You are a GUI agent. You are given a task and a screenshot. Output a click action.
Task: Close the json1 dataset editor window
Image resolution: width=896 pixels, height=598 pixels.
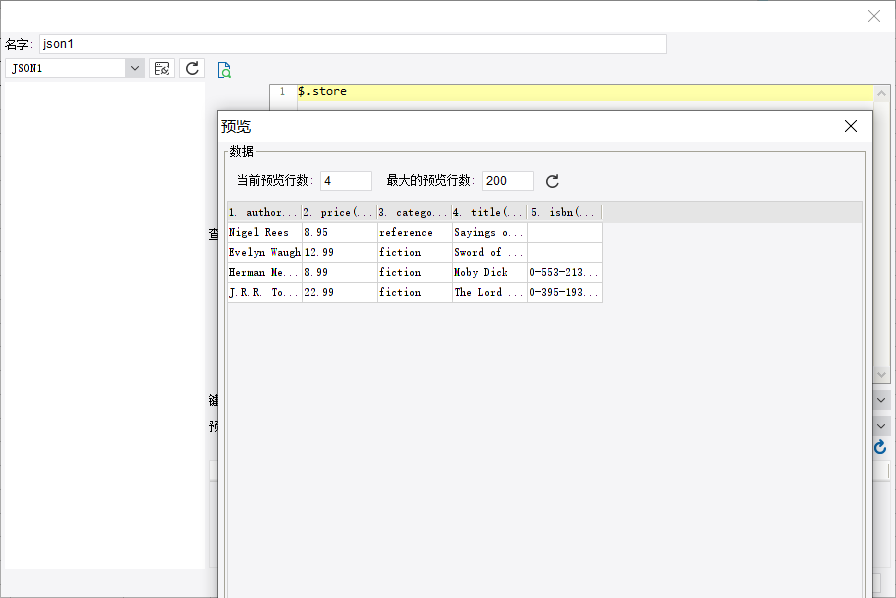(873, 16)
